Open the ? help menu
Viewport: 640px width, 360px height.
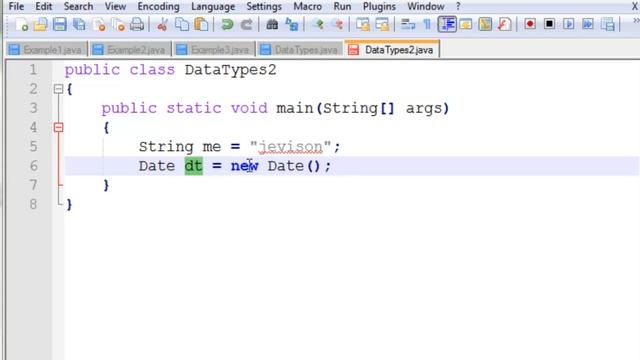click(458, 7)
